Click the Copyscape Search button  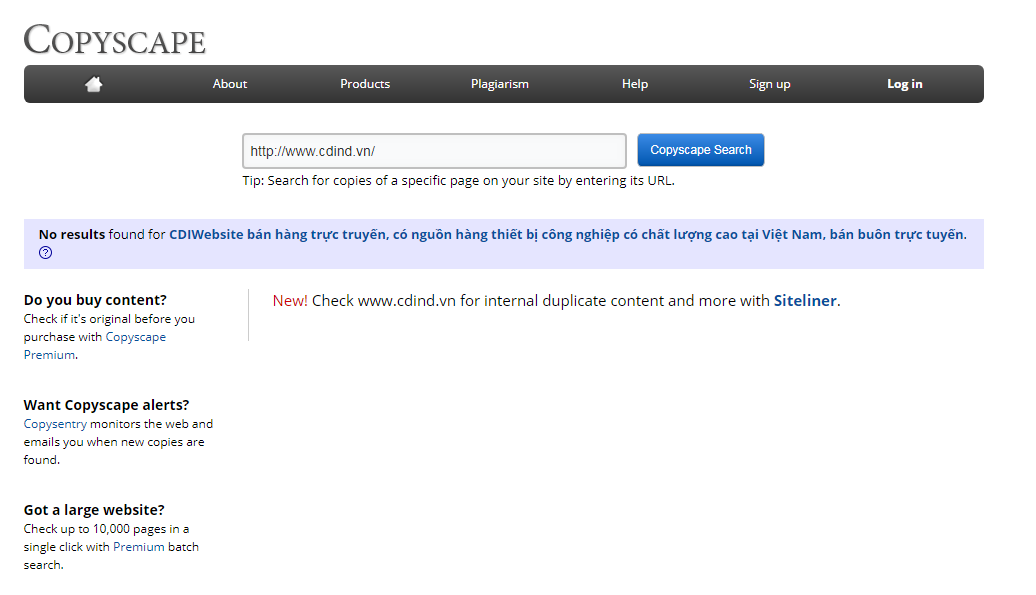pos(700,150)
